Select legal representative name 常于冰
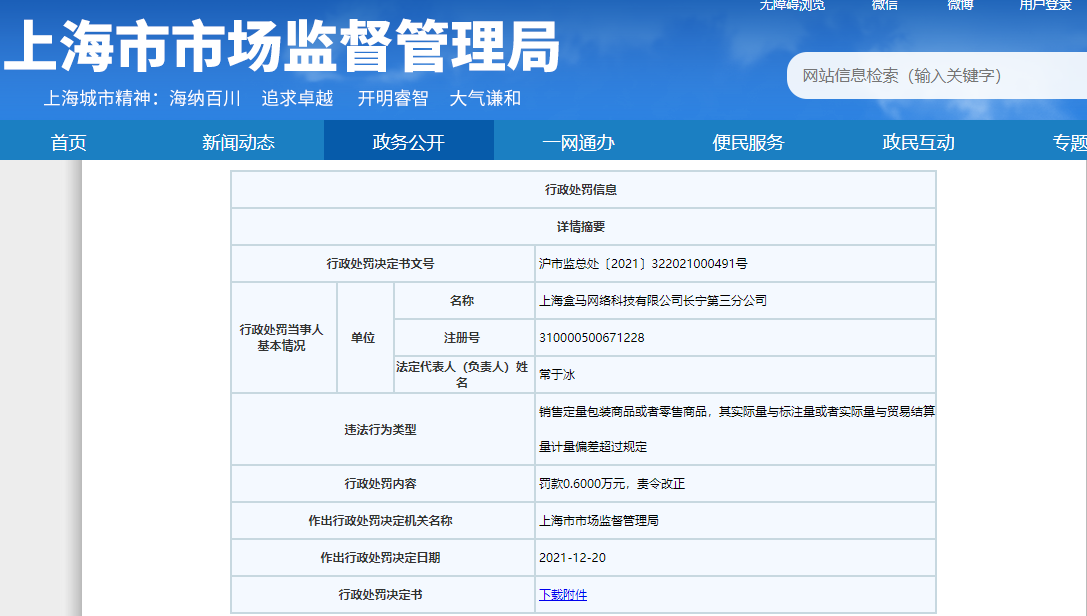 [x=557, y=375]
